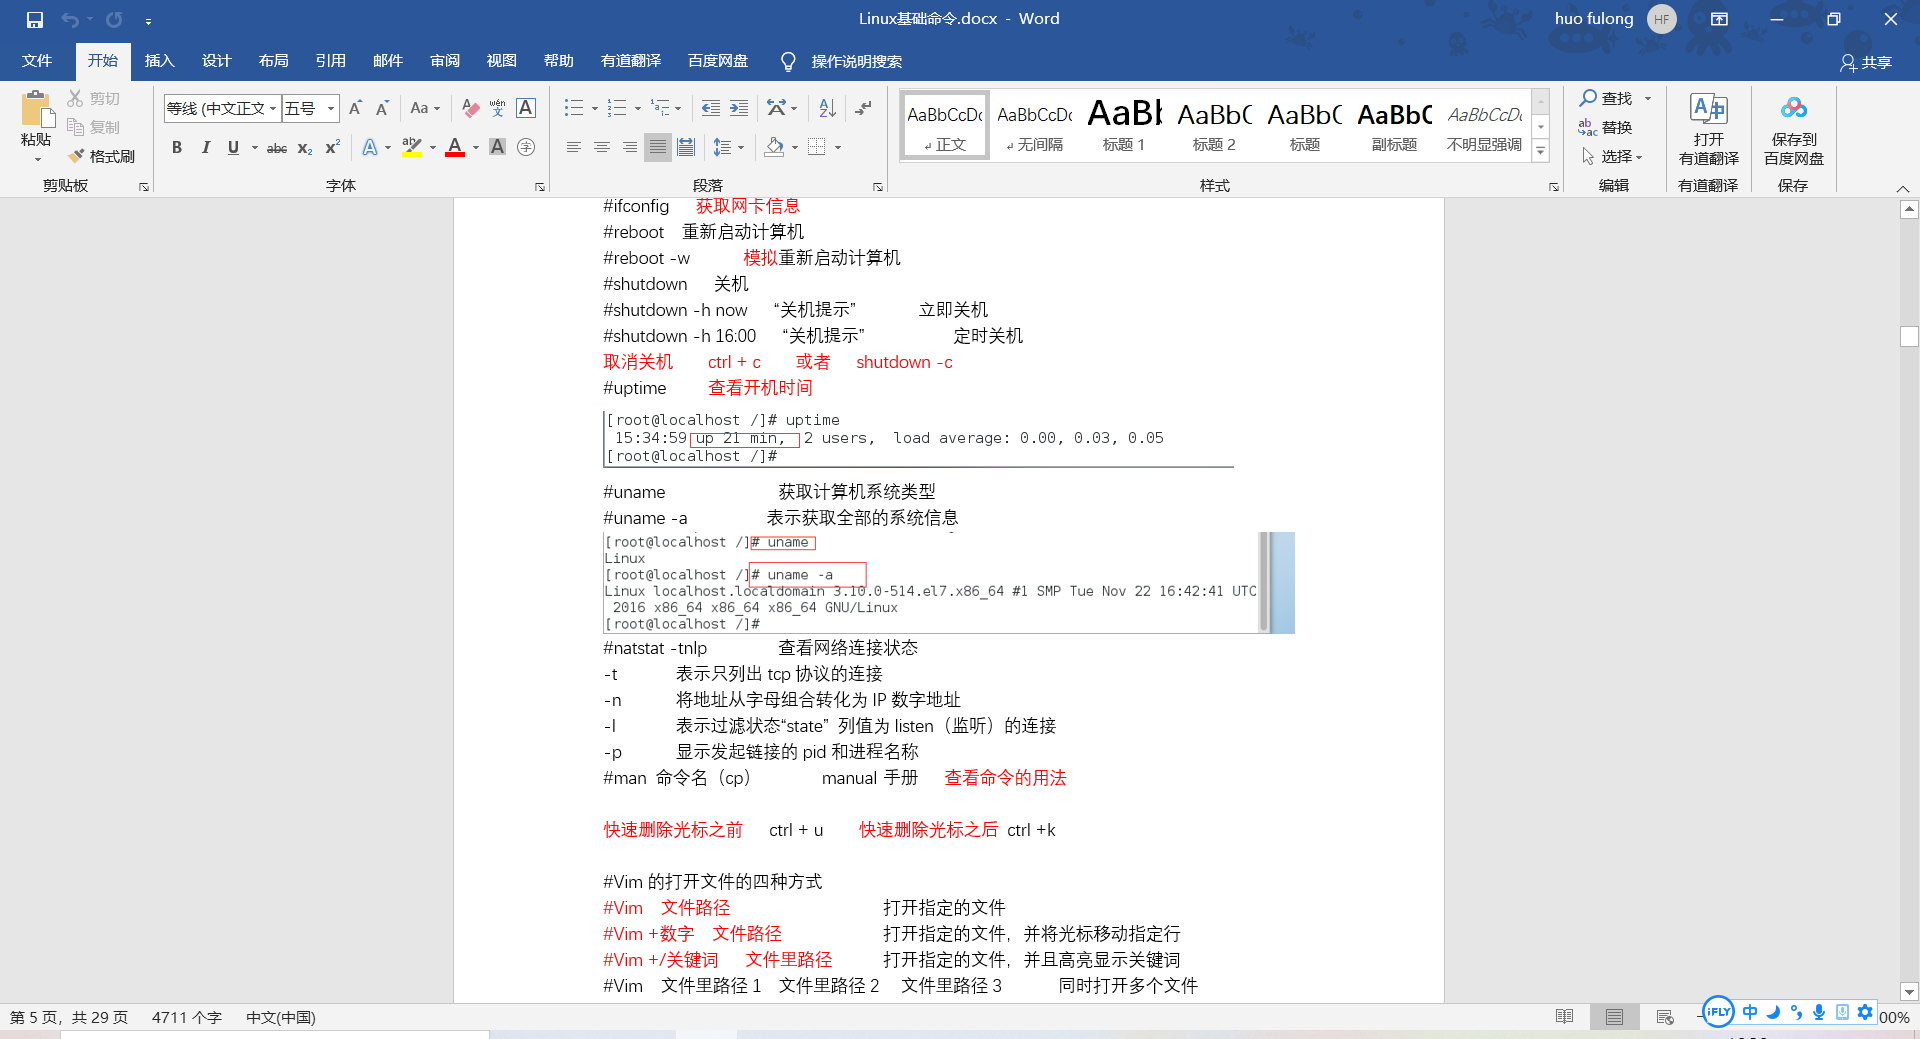Viewport: 1920px width, 1039px height.
Task: Switch to Read Mode view icon
Action: (x=1565, y=1017)
